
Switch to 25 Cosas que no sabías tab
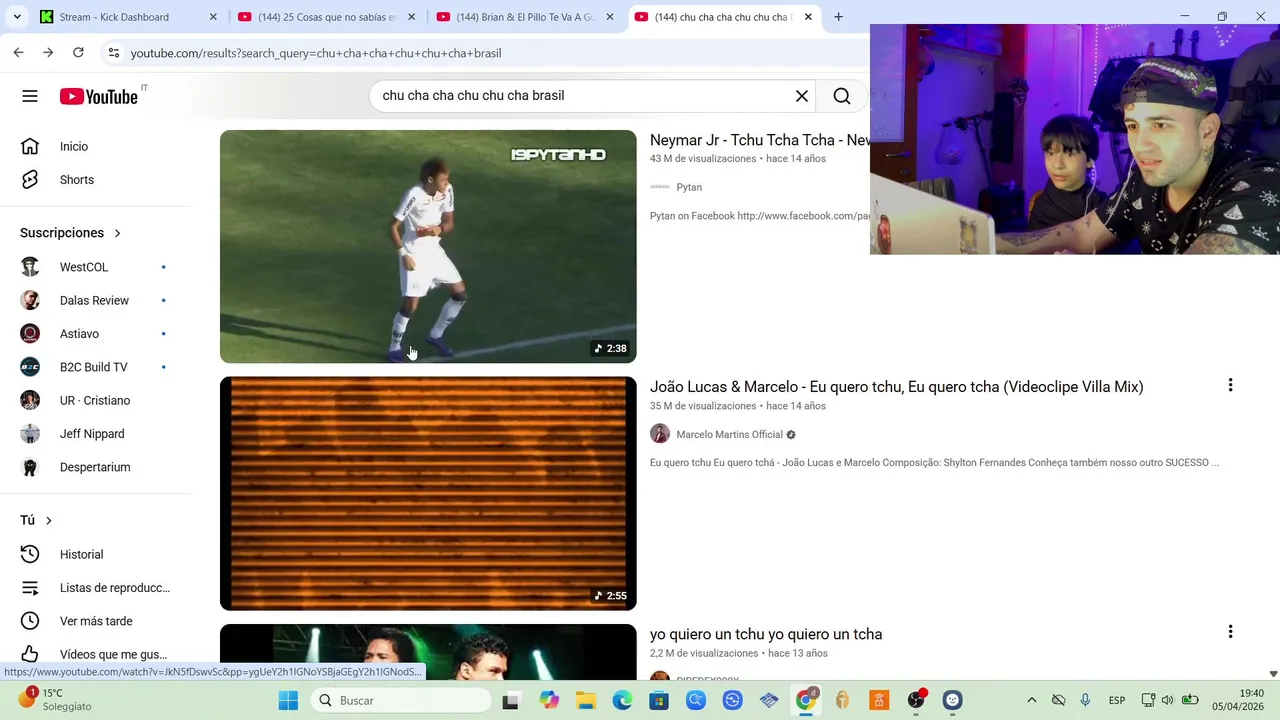pyautogui.click(x=327, y=17)
